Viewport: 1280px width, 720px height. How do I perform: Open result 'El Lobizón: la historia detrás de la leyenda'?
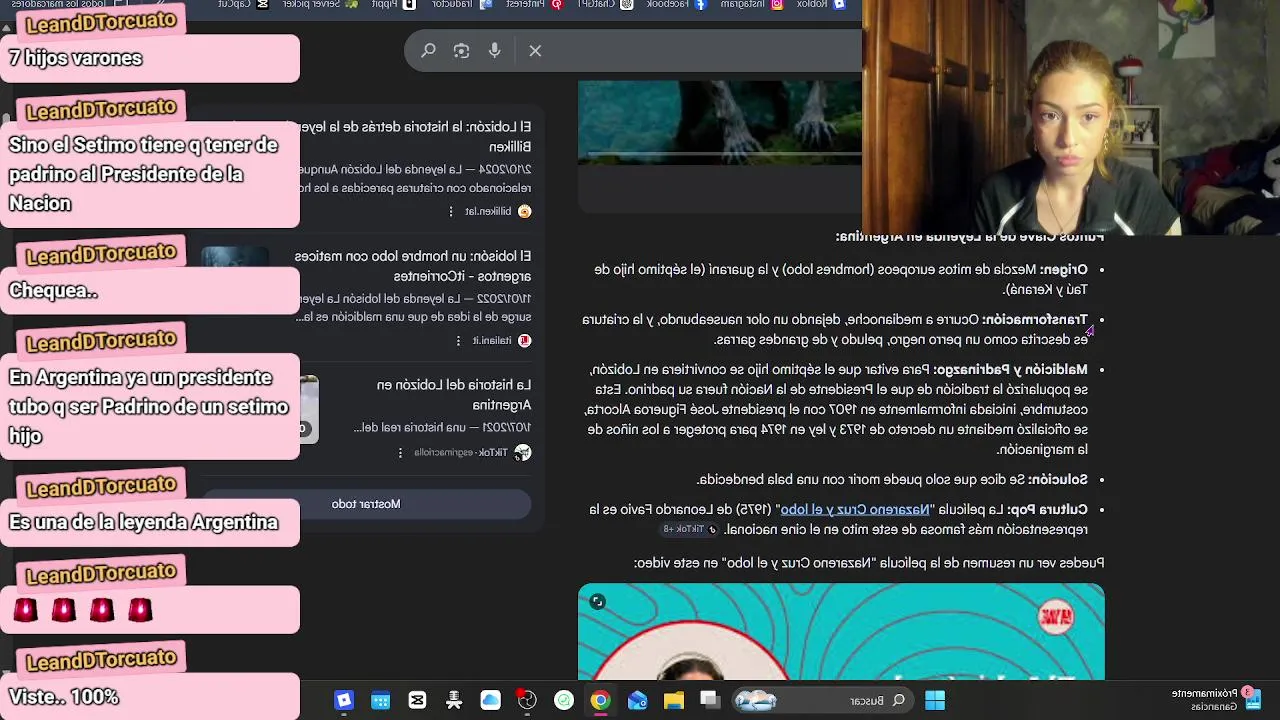click(415, 137)
